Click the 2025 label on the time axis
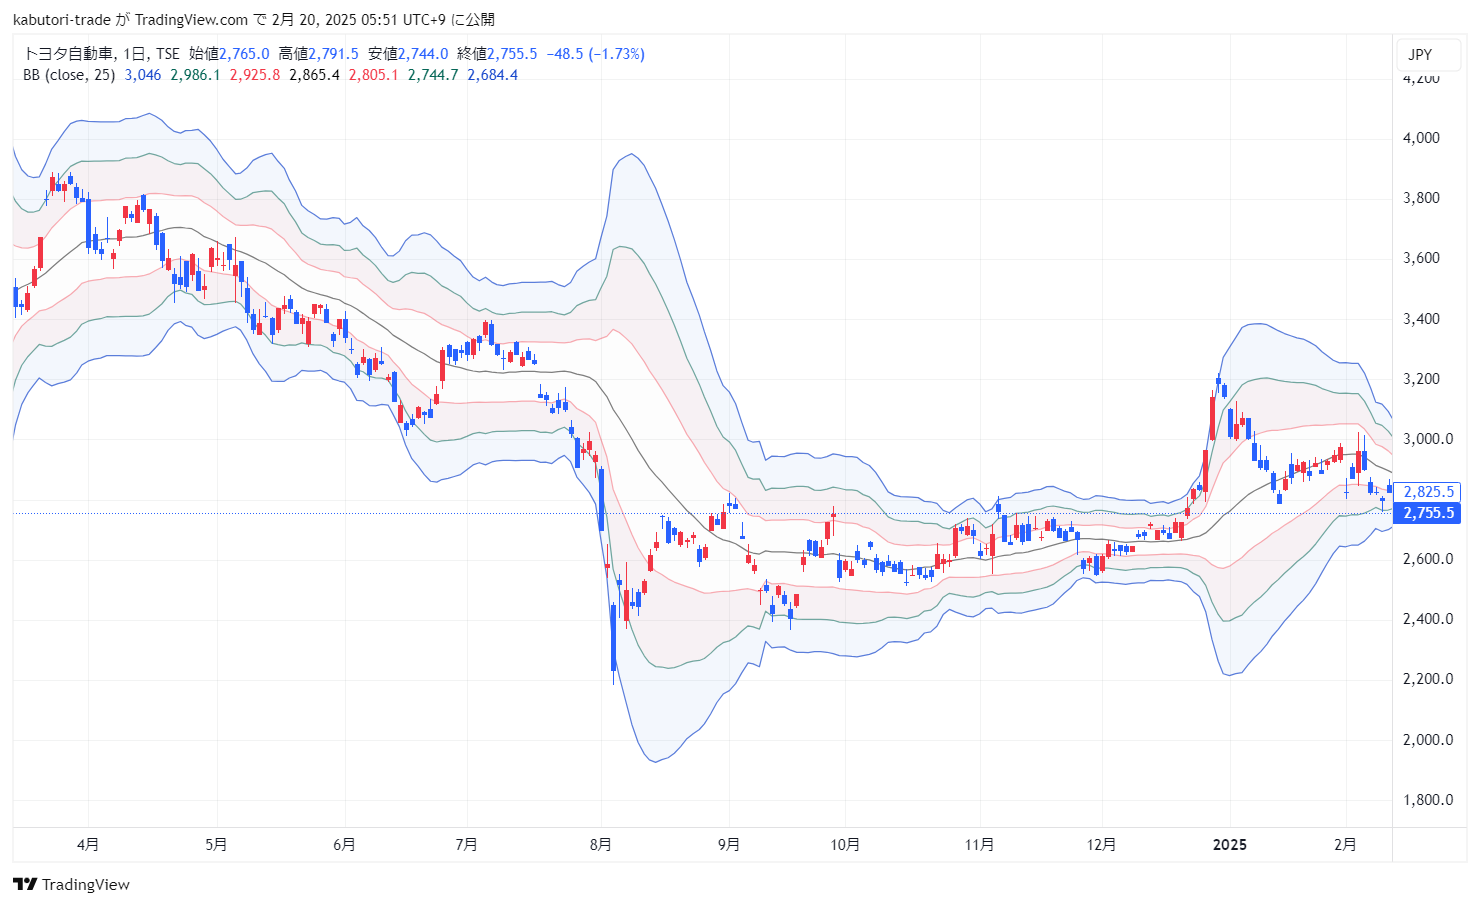 1230,845
